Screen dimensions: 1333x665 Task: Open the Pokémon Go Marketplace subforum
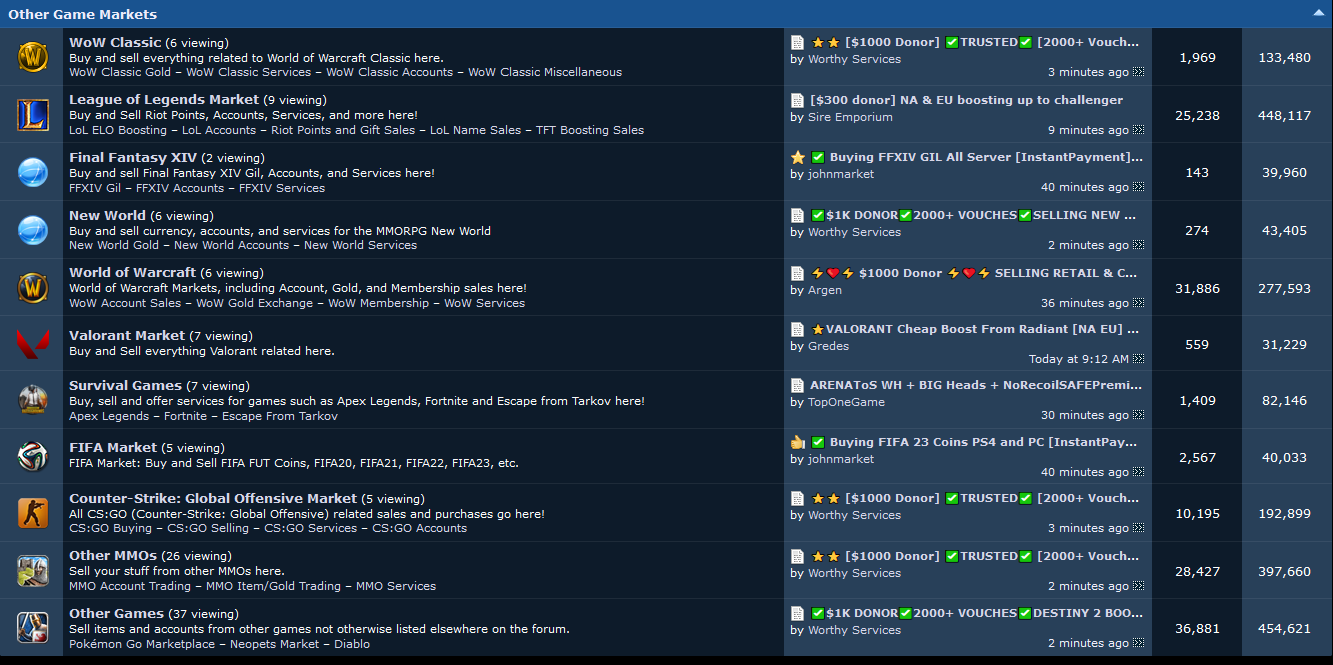pos(142,644)
